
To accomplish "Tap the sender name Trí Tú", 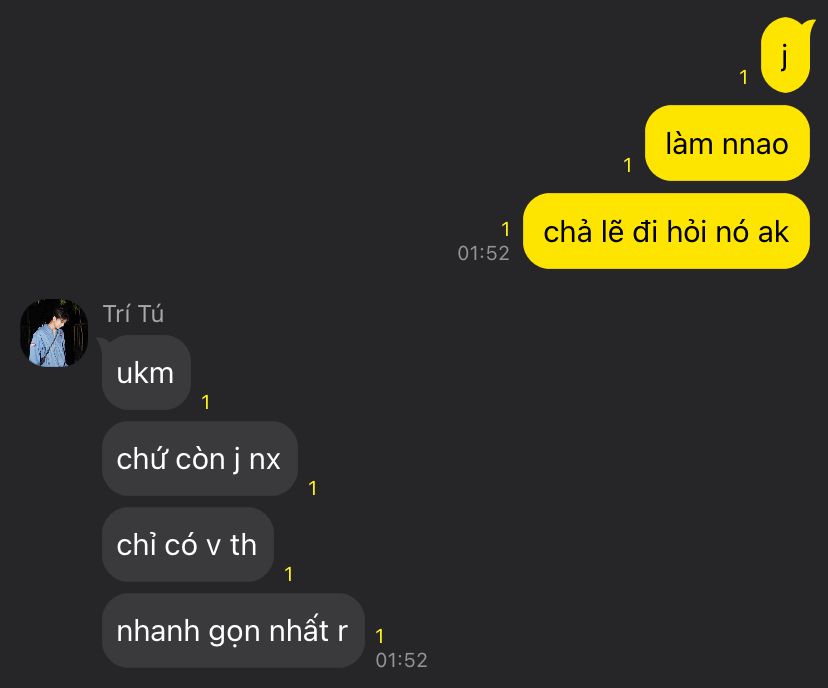I will click(133, 314).
